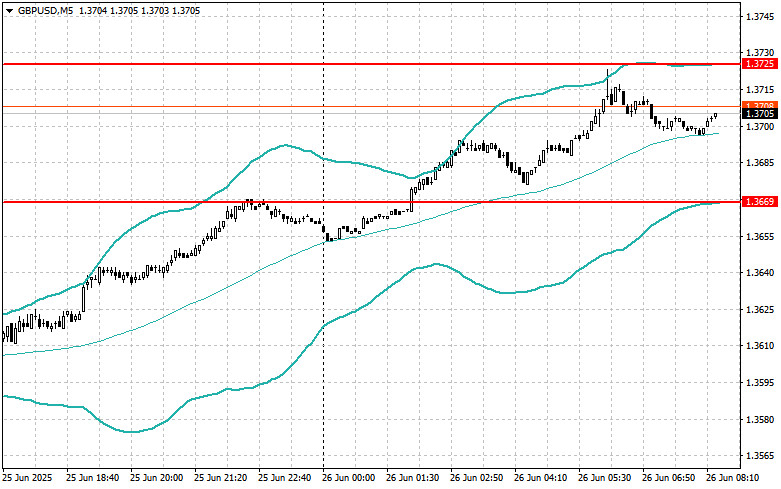Click the 1.3595 price scale value

pyautogui.click(x=760, y=383)
